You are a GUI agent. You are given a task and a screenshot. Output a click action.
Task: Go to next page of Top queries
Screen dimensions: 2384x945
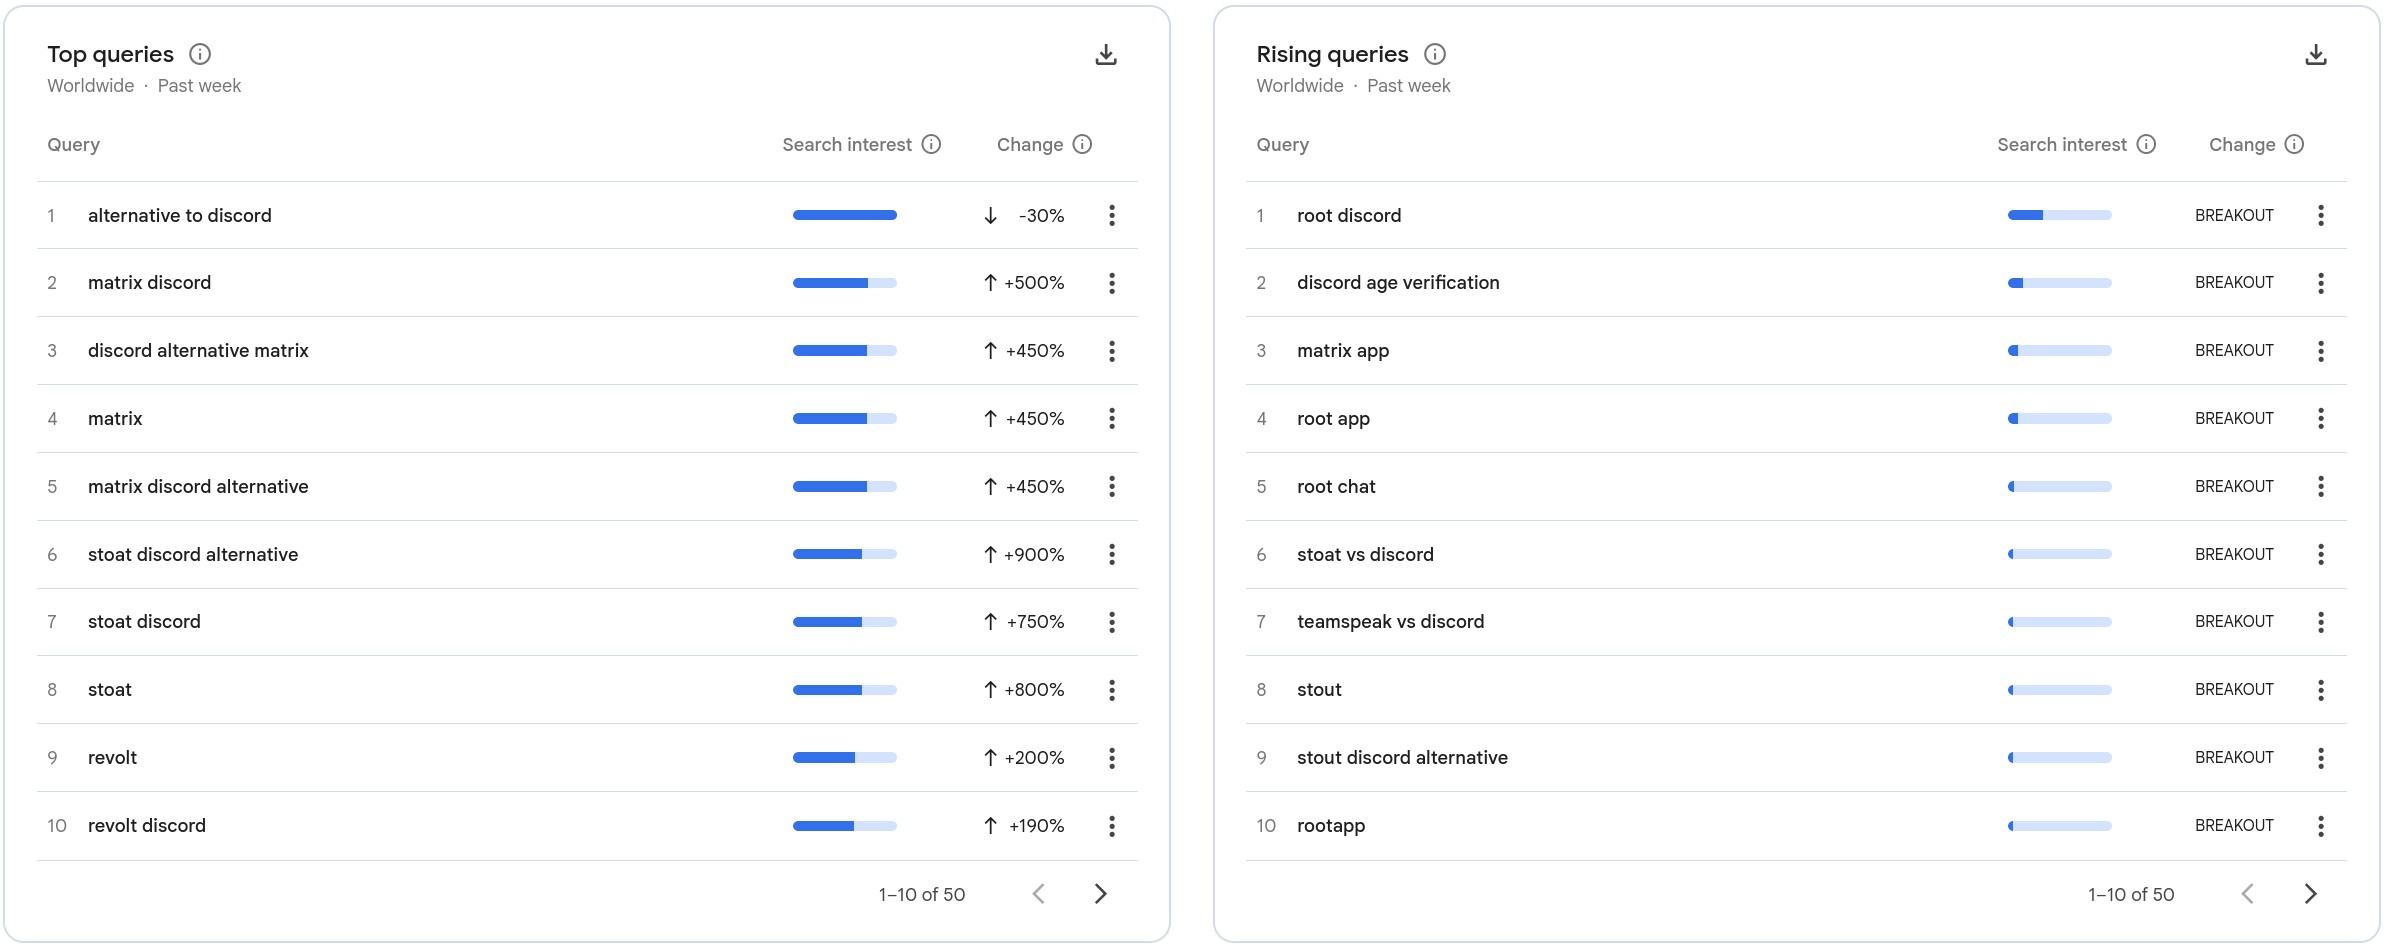pos(1100,894)
